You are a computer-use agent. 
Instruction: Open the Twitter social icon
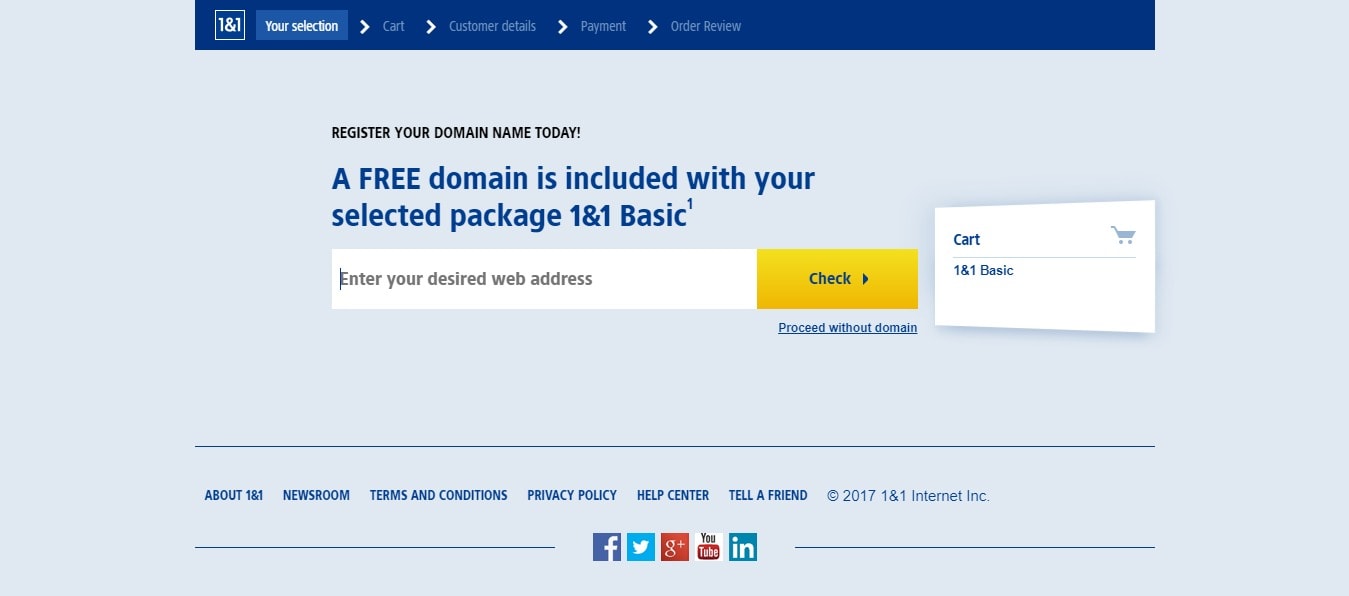click(641, 547)
